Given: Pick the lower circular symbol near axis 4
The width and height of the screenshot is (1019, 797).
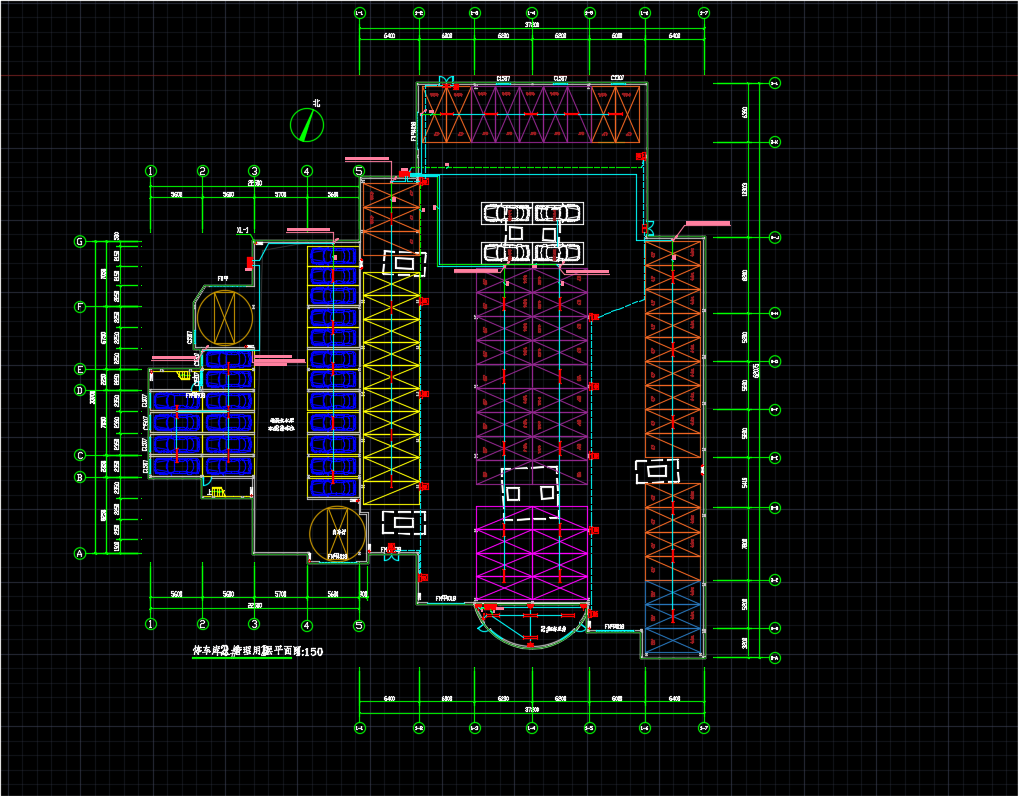Looking at the screenshot, I should tap(337, 533).
